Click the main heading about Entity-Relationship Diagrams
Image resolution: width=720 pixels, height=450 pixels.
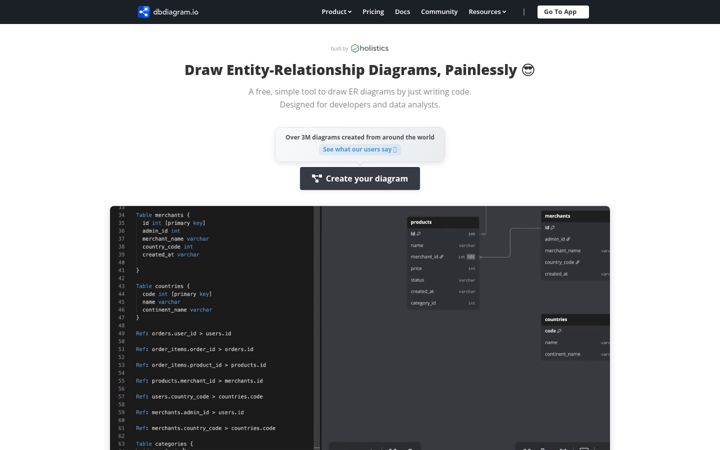pyautogui.click(x=360, y=70)
